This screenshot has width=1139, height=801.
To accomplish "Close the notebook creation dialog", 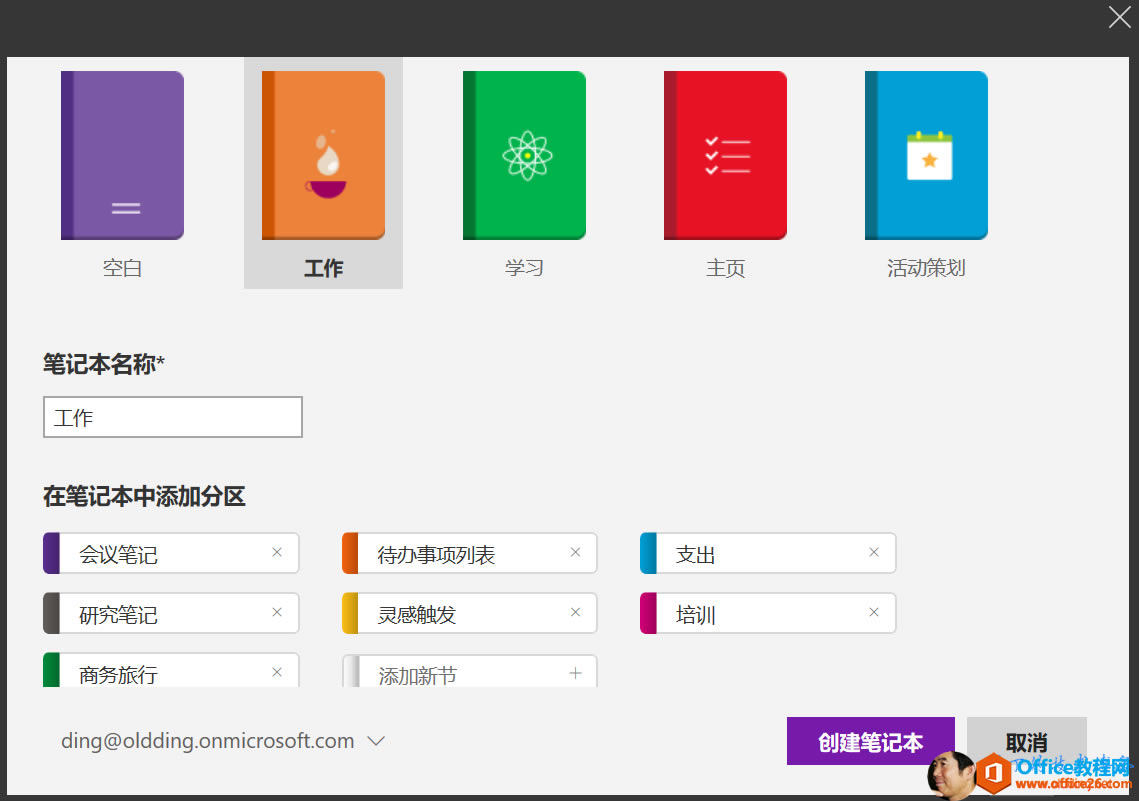I will click(1119, 17).
